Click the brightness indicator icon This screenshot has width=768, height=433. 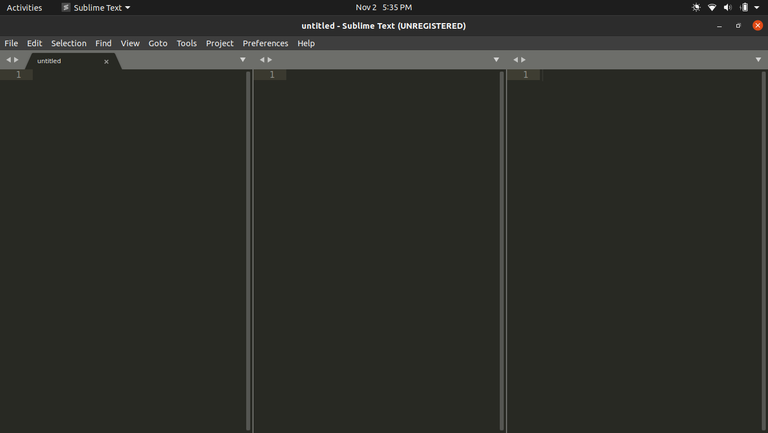[696, 7]
